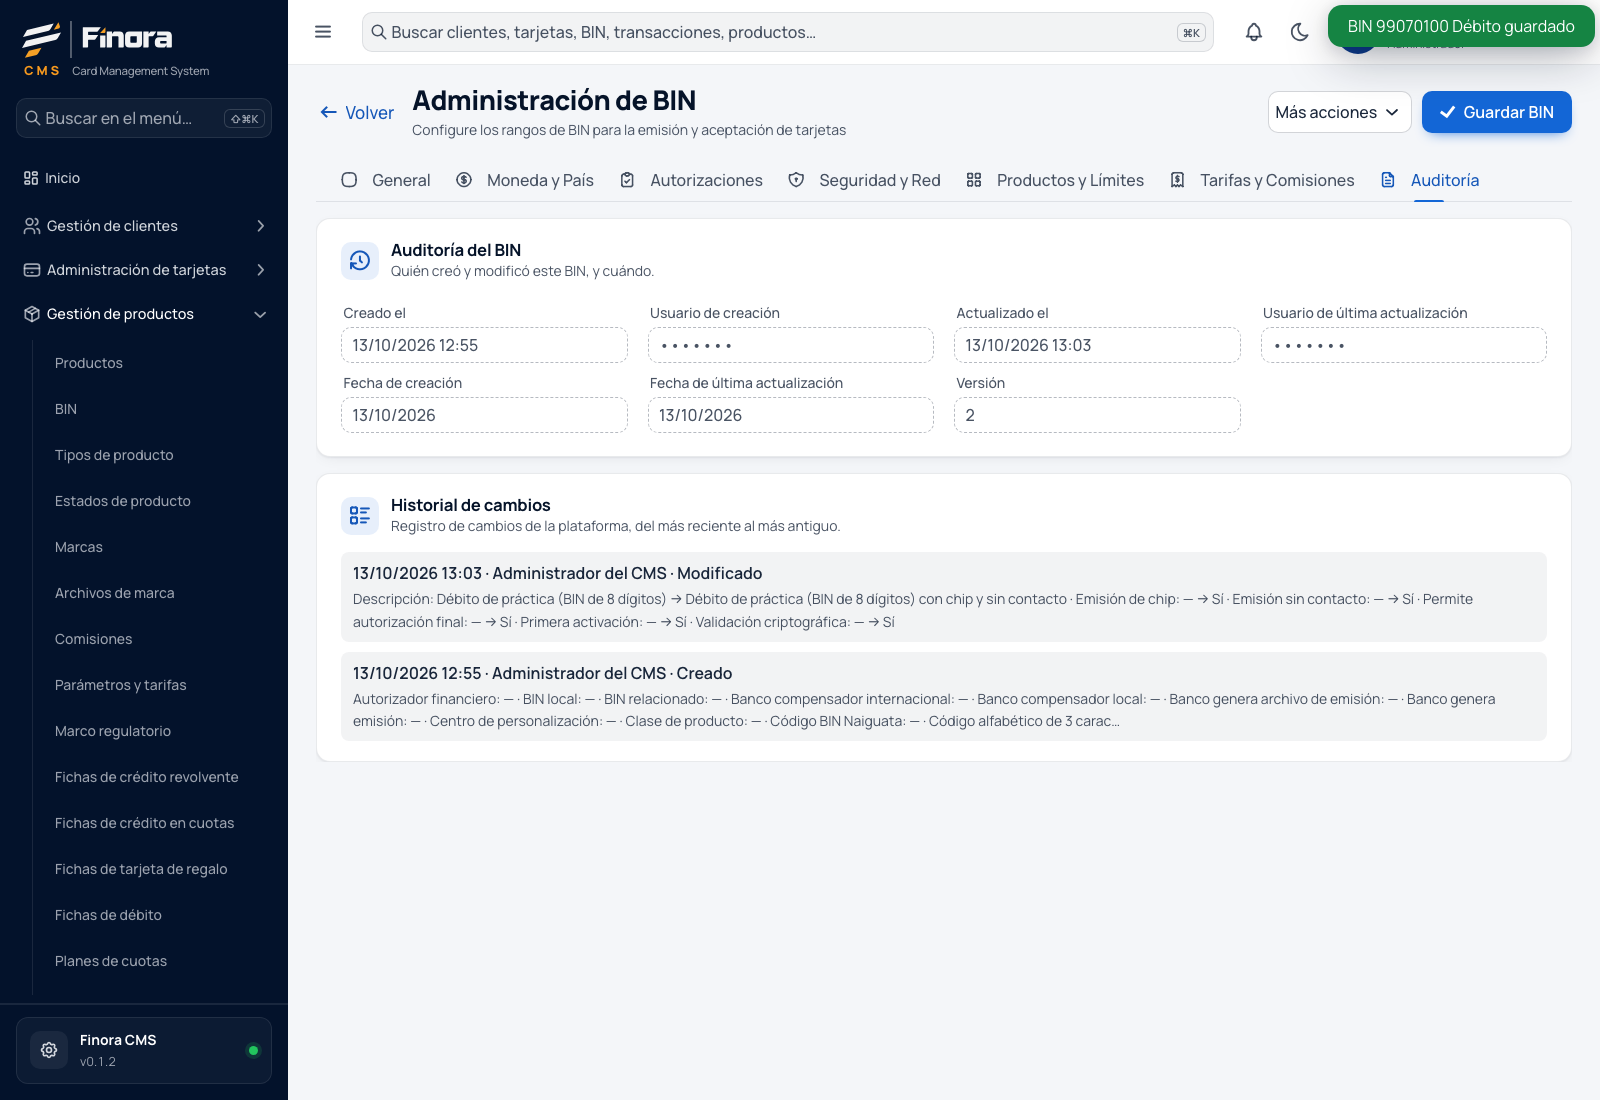Open Parámetros y tarifas item
1600x1100 pixels.
[121, 685]
